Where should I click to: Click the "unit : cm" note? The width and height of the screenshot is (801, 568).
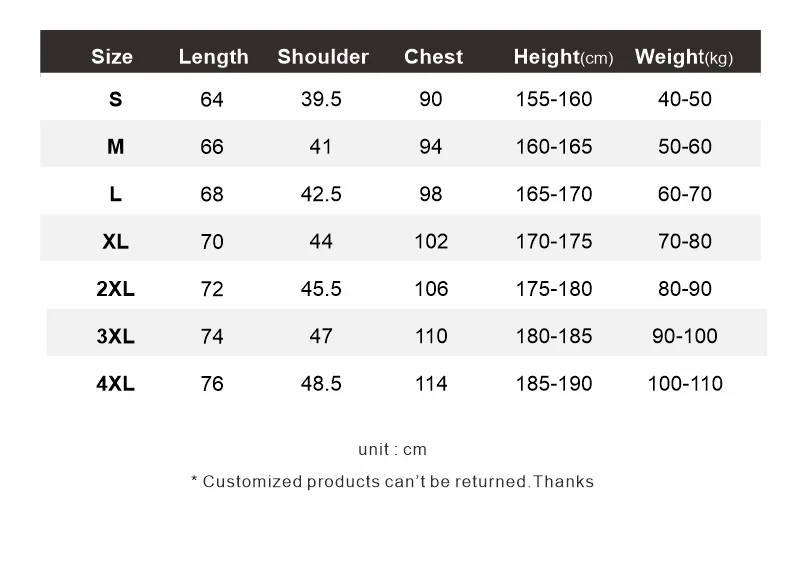[392, 450]
